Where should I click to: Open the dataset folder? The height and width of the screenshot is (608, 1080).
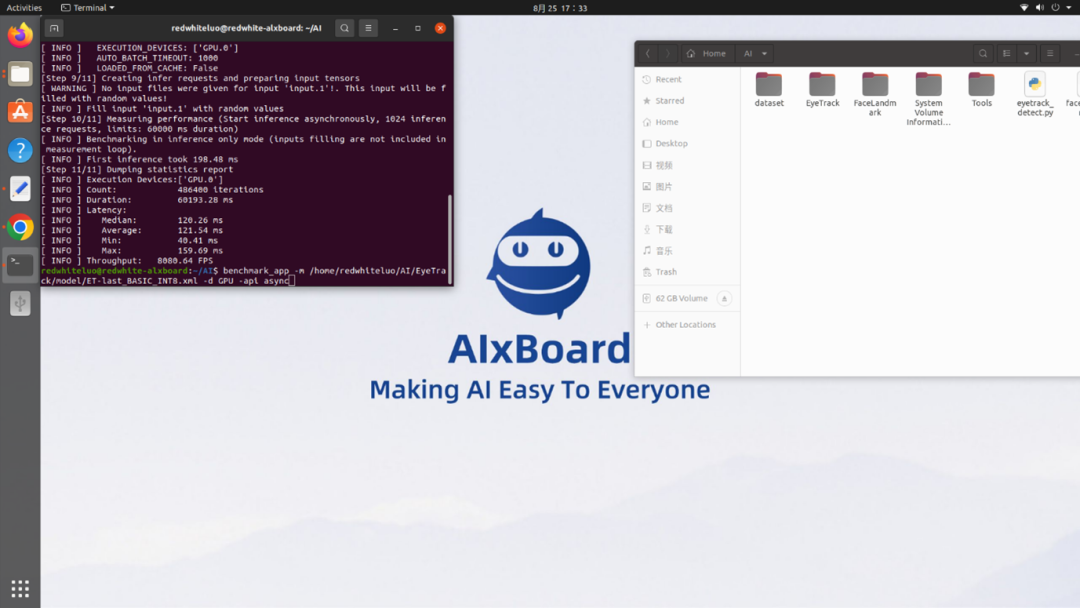click(x=769, y=90)
